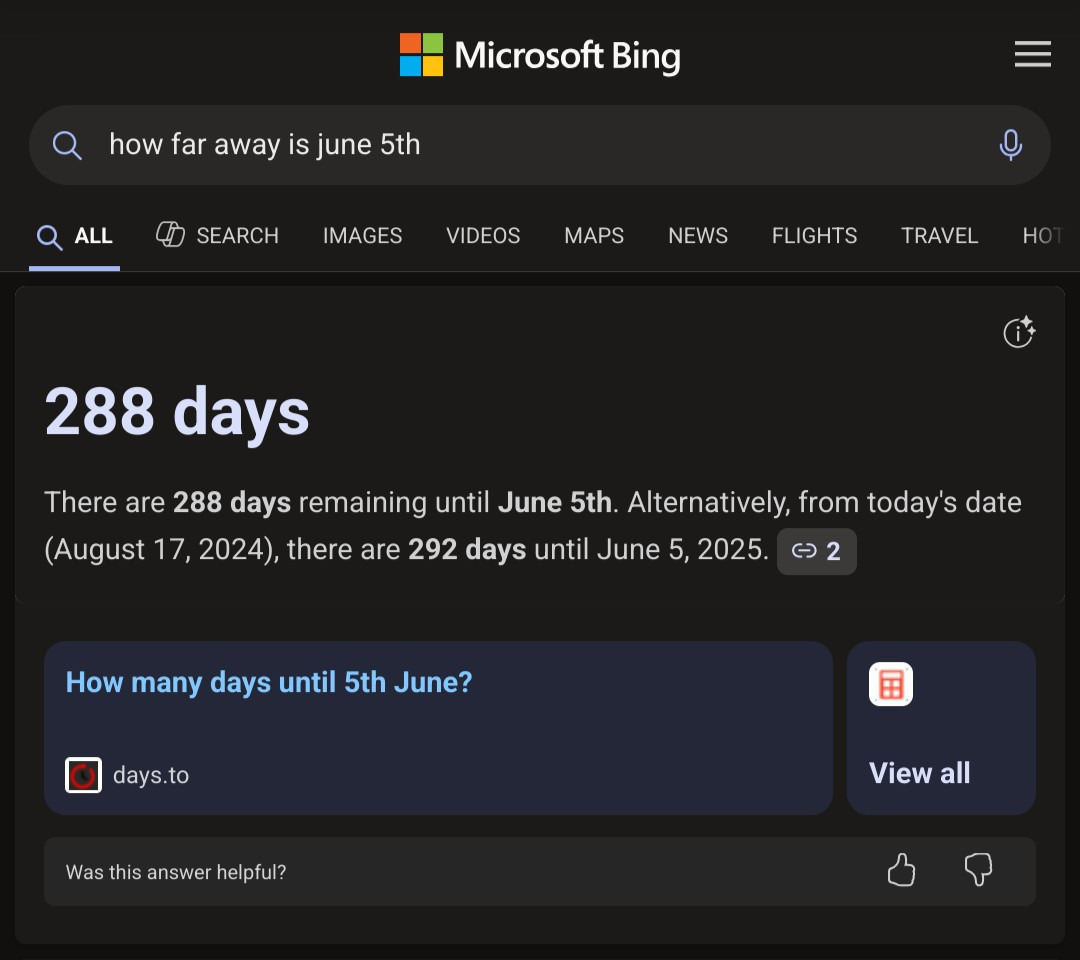Open "How many days until 5th June?" link
Screen dimensions: 1080x960
tap(269, 683)
